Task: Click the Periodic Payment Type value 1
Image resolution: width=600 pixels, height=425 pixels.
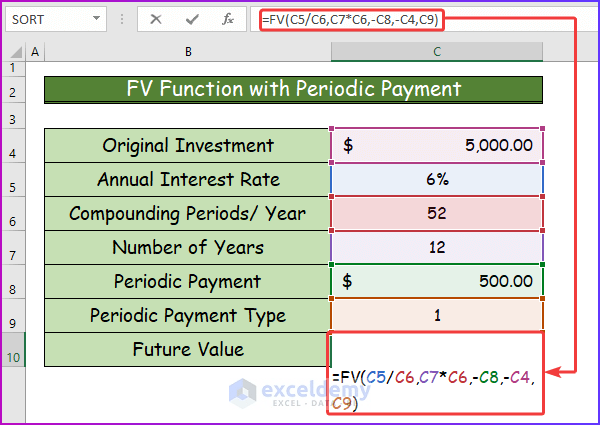Action: (x=437, y=316)
